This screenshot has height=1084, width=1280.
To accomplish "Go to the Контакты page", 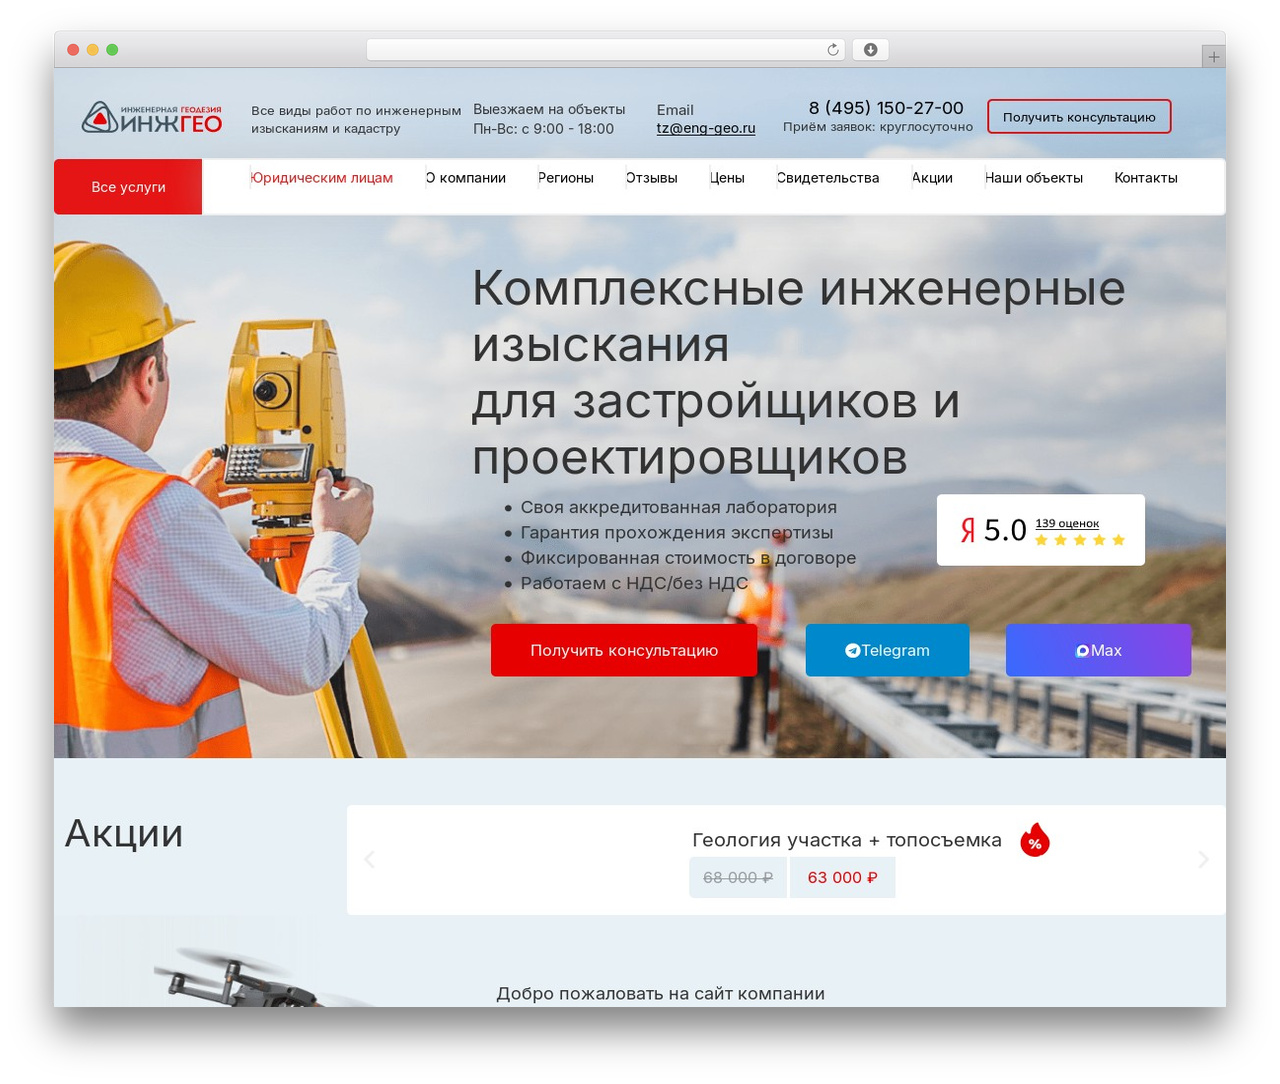I will [x=1146, y=178].
